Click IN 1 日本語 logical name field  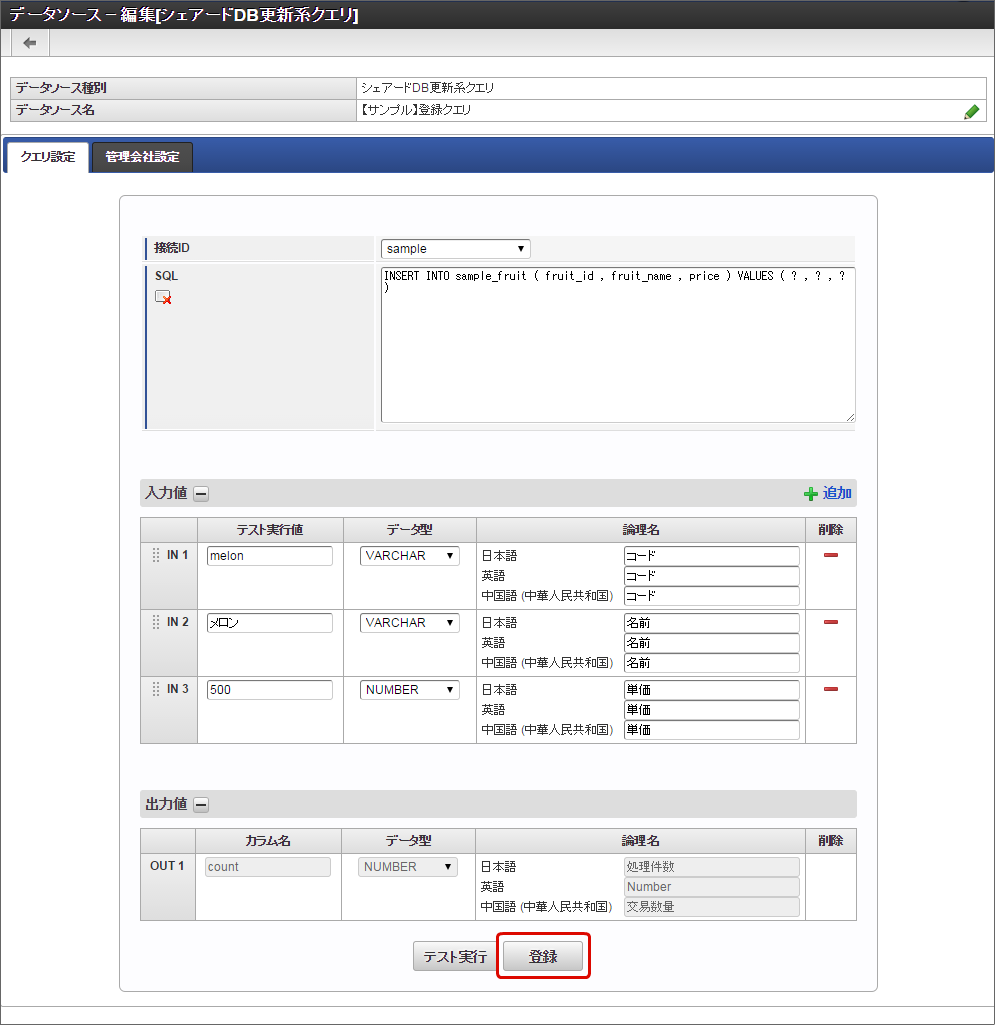[x=712, y=556]
